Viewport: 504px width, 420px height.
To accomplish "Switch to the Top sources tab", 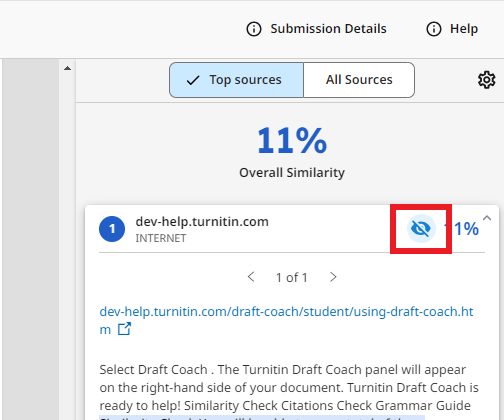I will click(x=236, y=80).
